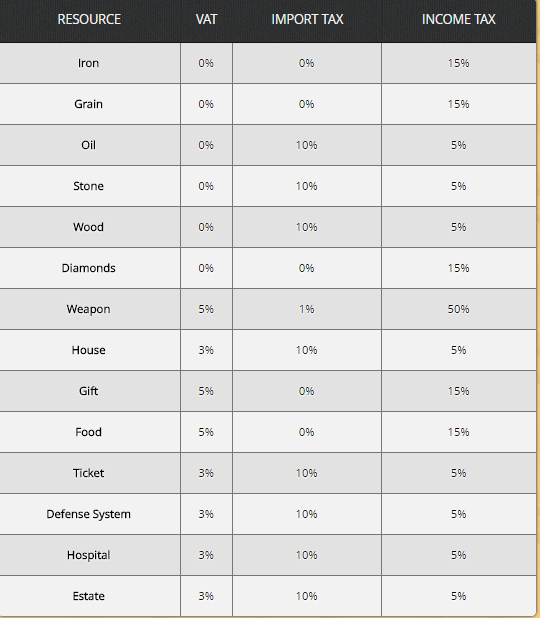Click the Estate resource name
This screenshot has height=618, width=540.
(88, 596)
